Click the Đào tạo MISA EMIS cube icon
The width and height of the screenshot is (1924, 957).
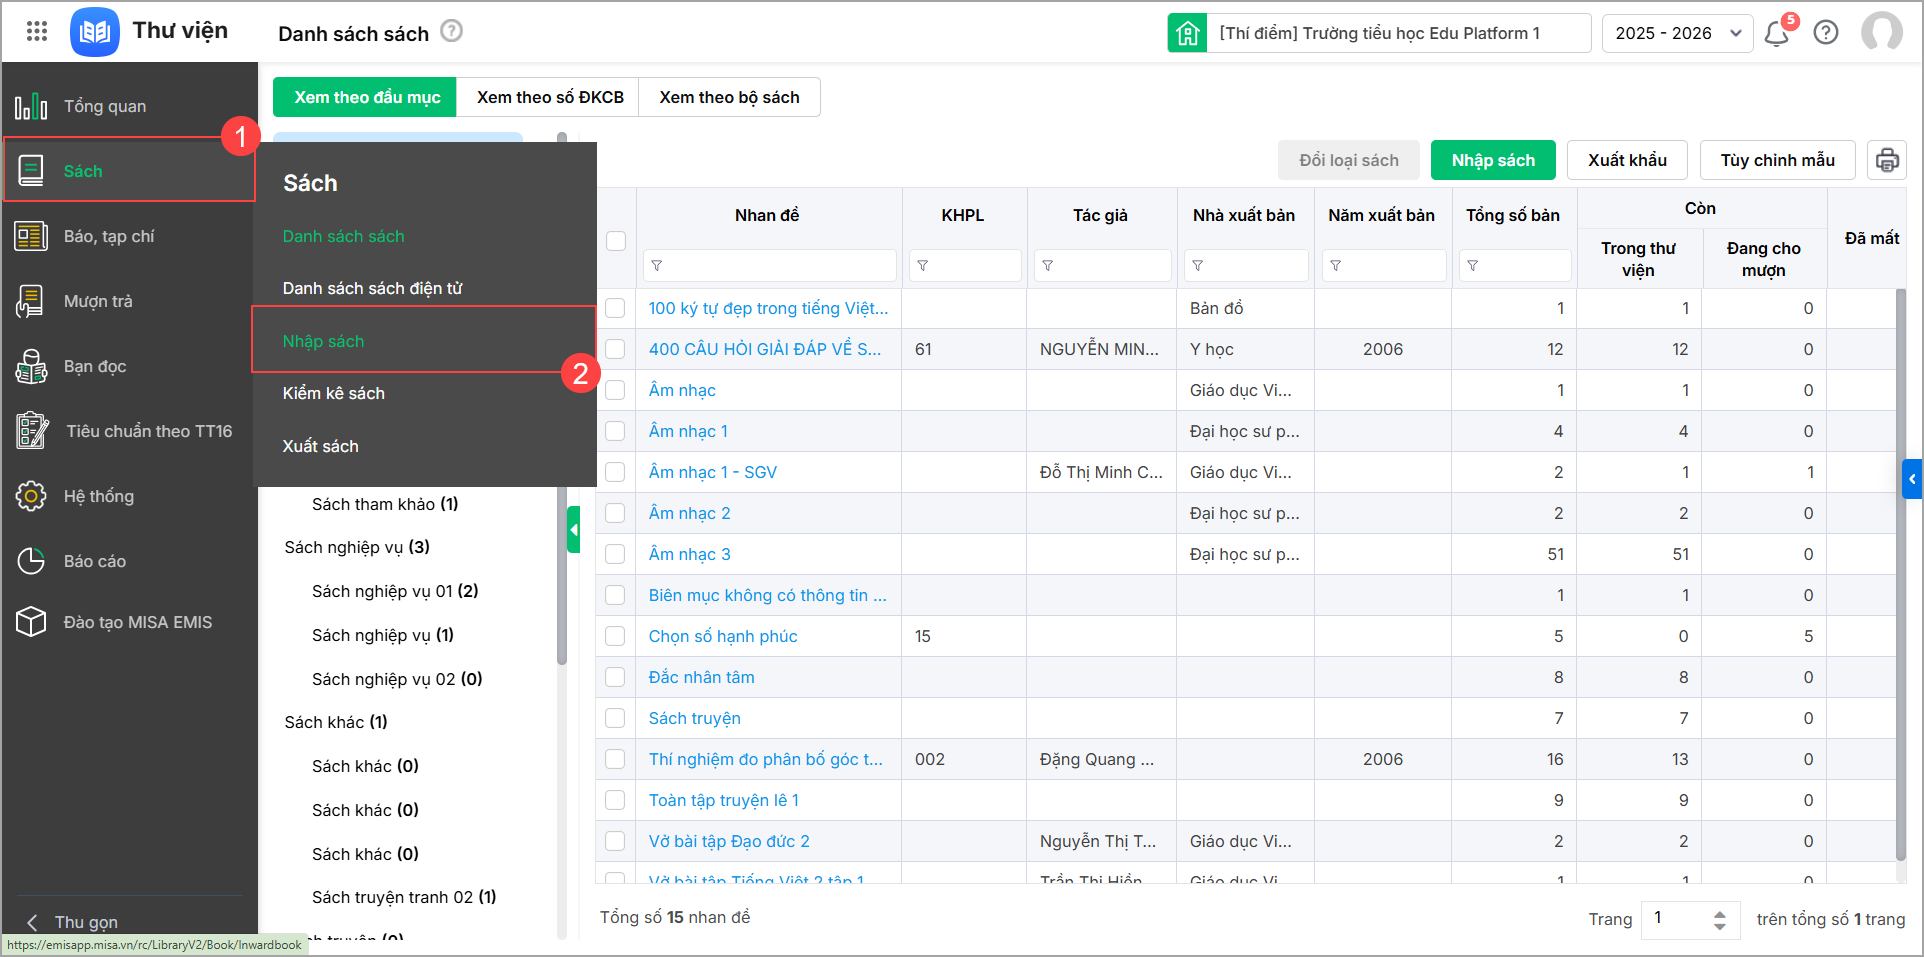point(31,622)
